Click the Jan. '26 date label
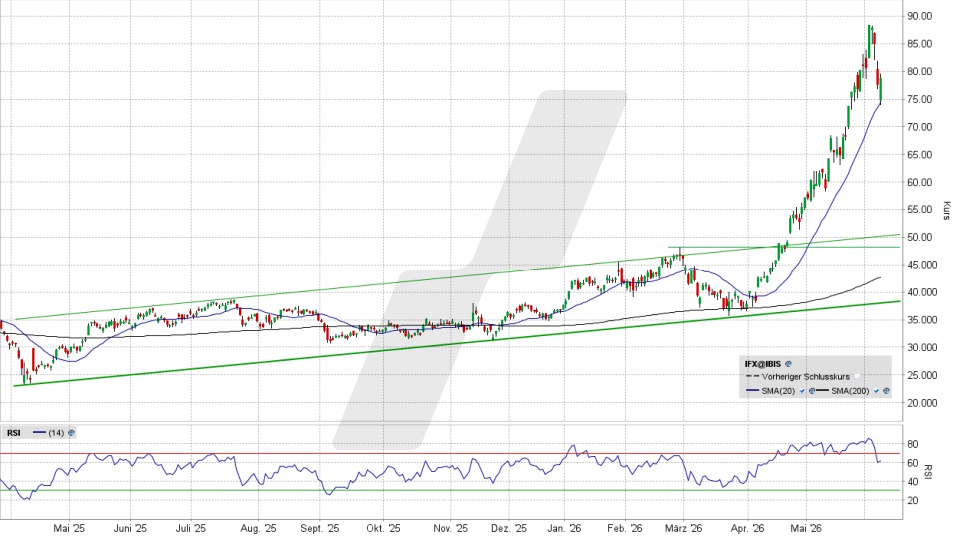 click(x=564, y=528)
